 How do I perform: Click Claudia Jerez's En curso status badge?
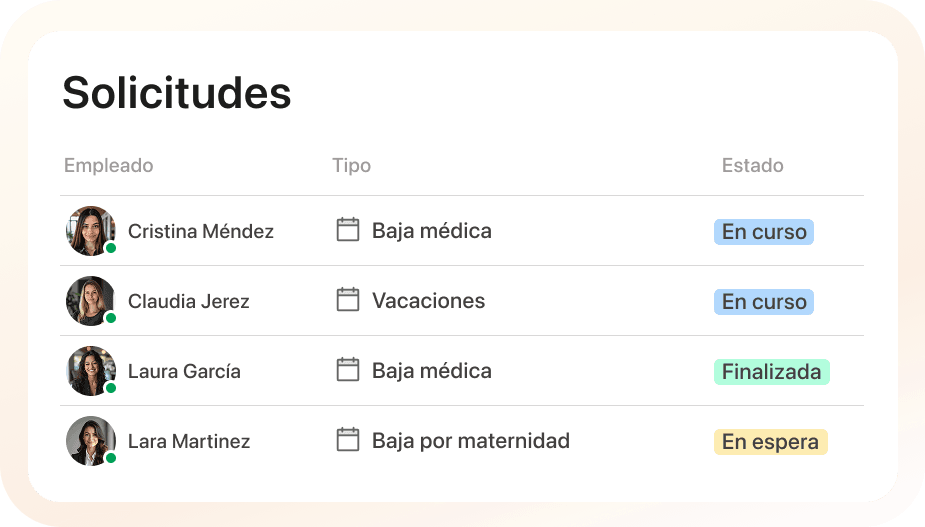[764, 302]
